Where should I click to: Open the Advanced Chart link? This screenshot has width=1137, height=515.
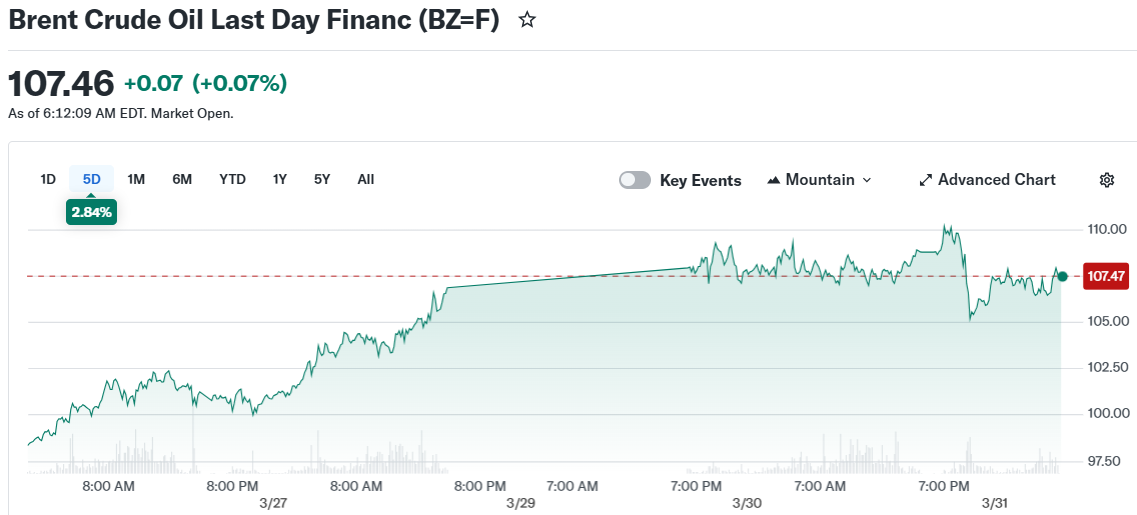996,180
